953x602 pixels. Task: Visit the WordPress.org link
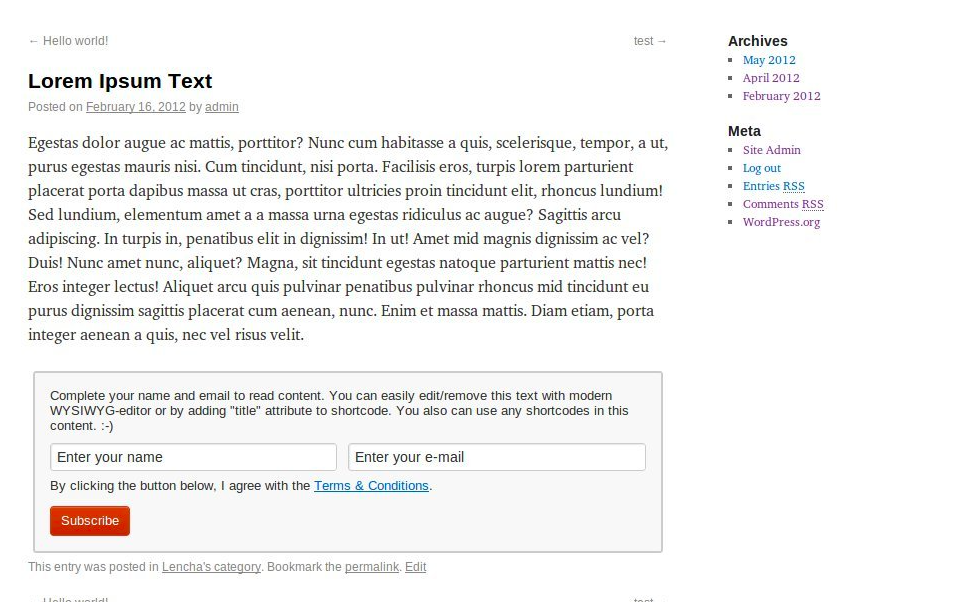[x=782, y=222]
